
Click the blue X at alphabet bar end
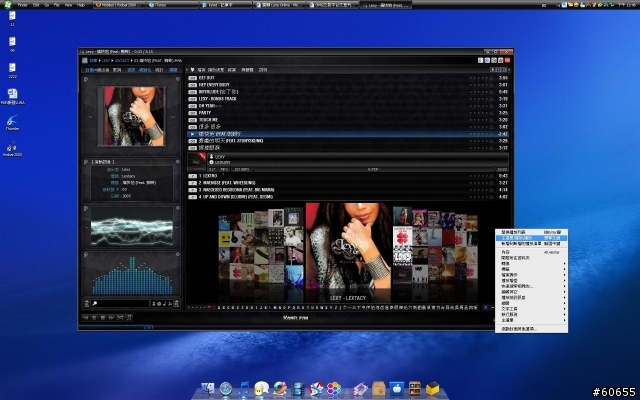[x=486, y=308]
